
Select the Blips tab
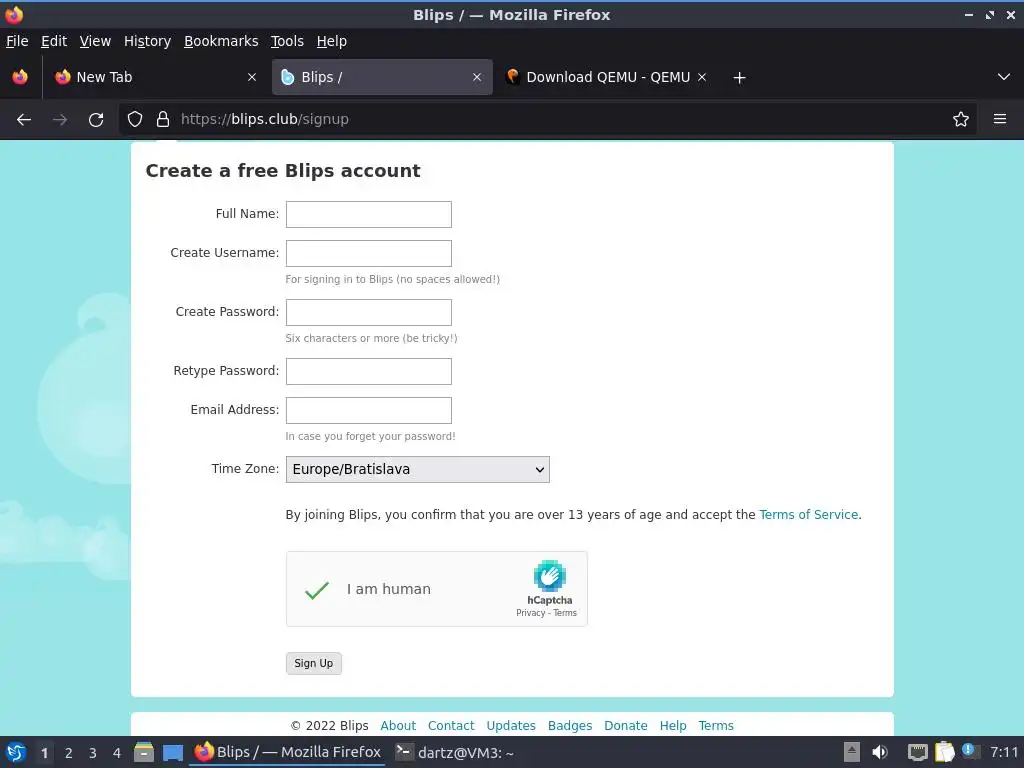(382, 77)
